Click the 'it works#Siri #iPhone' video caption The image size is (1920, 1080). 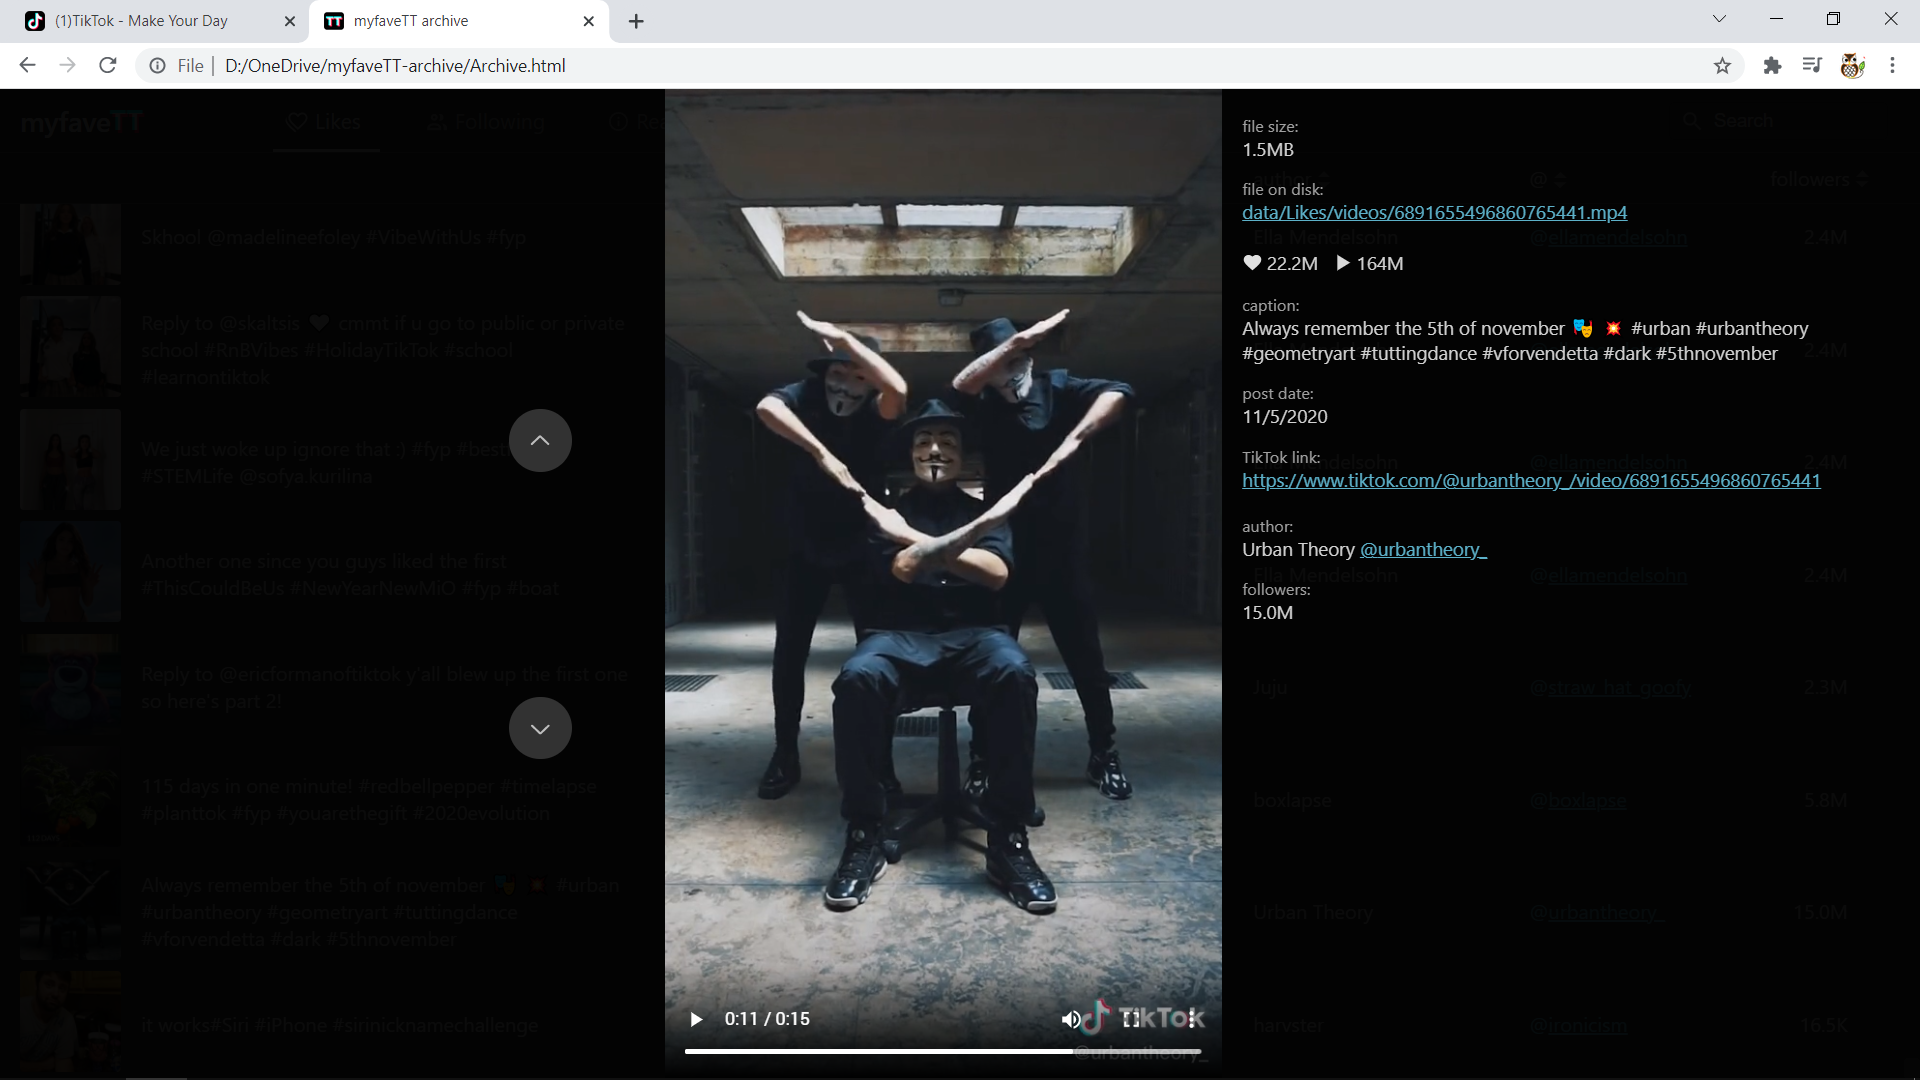[340, 1025]
